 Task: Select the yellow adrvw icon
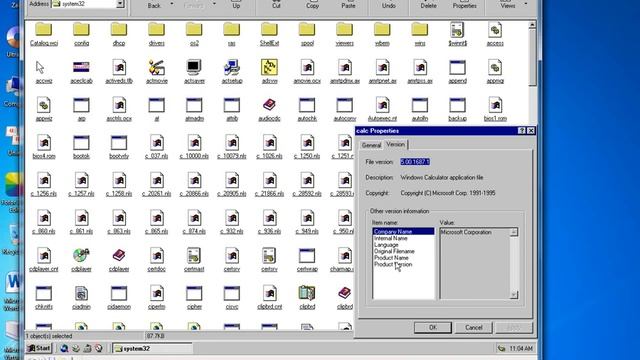pyautogui.click(x=269, y=67)
